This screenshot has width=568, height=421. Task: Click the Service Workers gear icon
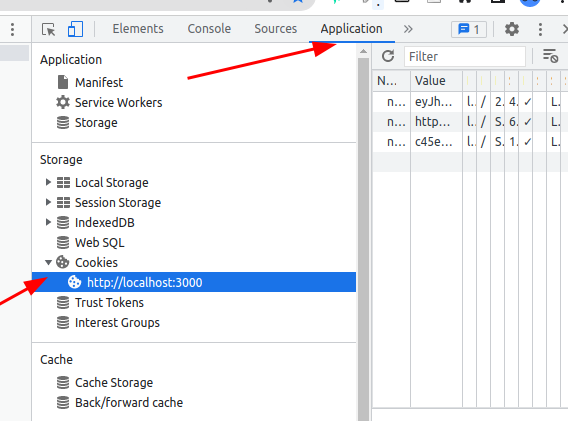click(x=63, y=102)
